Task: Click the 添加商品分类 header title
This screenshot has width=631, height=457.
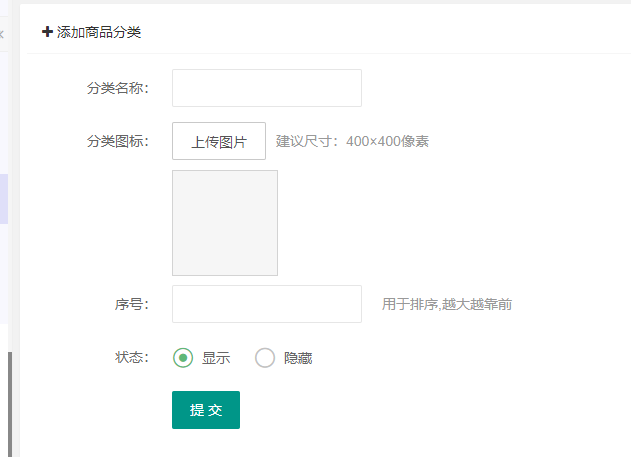Action: pyautogui.click(x=98, y=32)
